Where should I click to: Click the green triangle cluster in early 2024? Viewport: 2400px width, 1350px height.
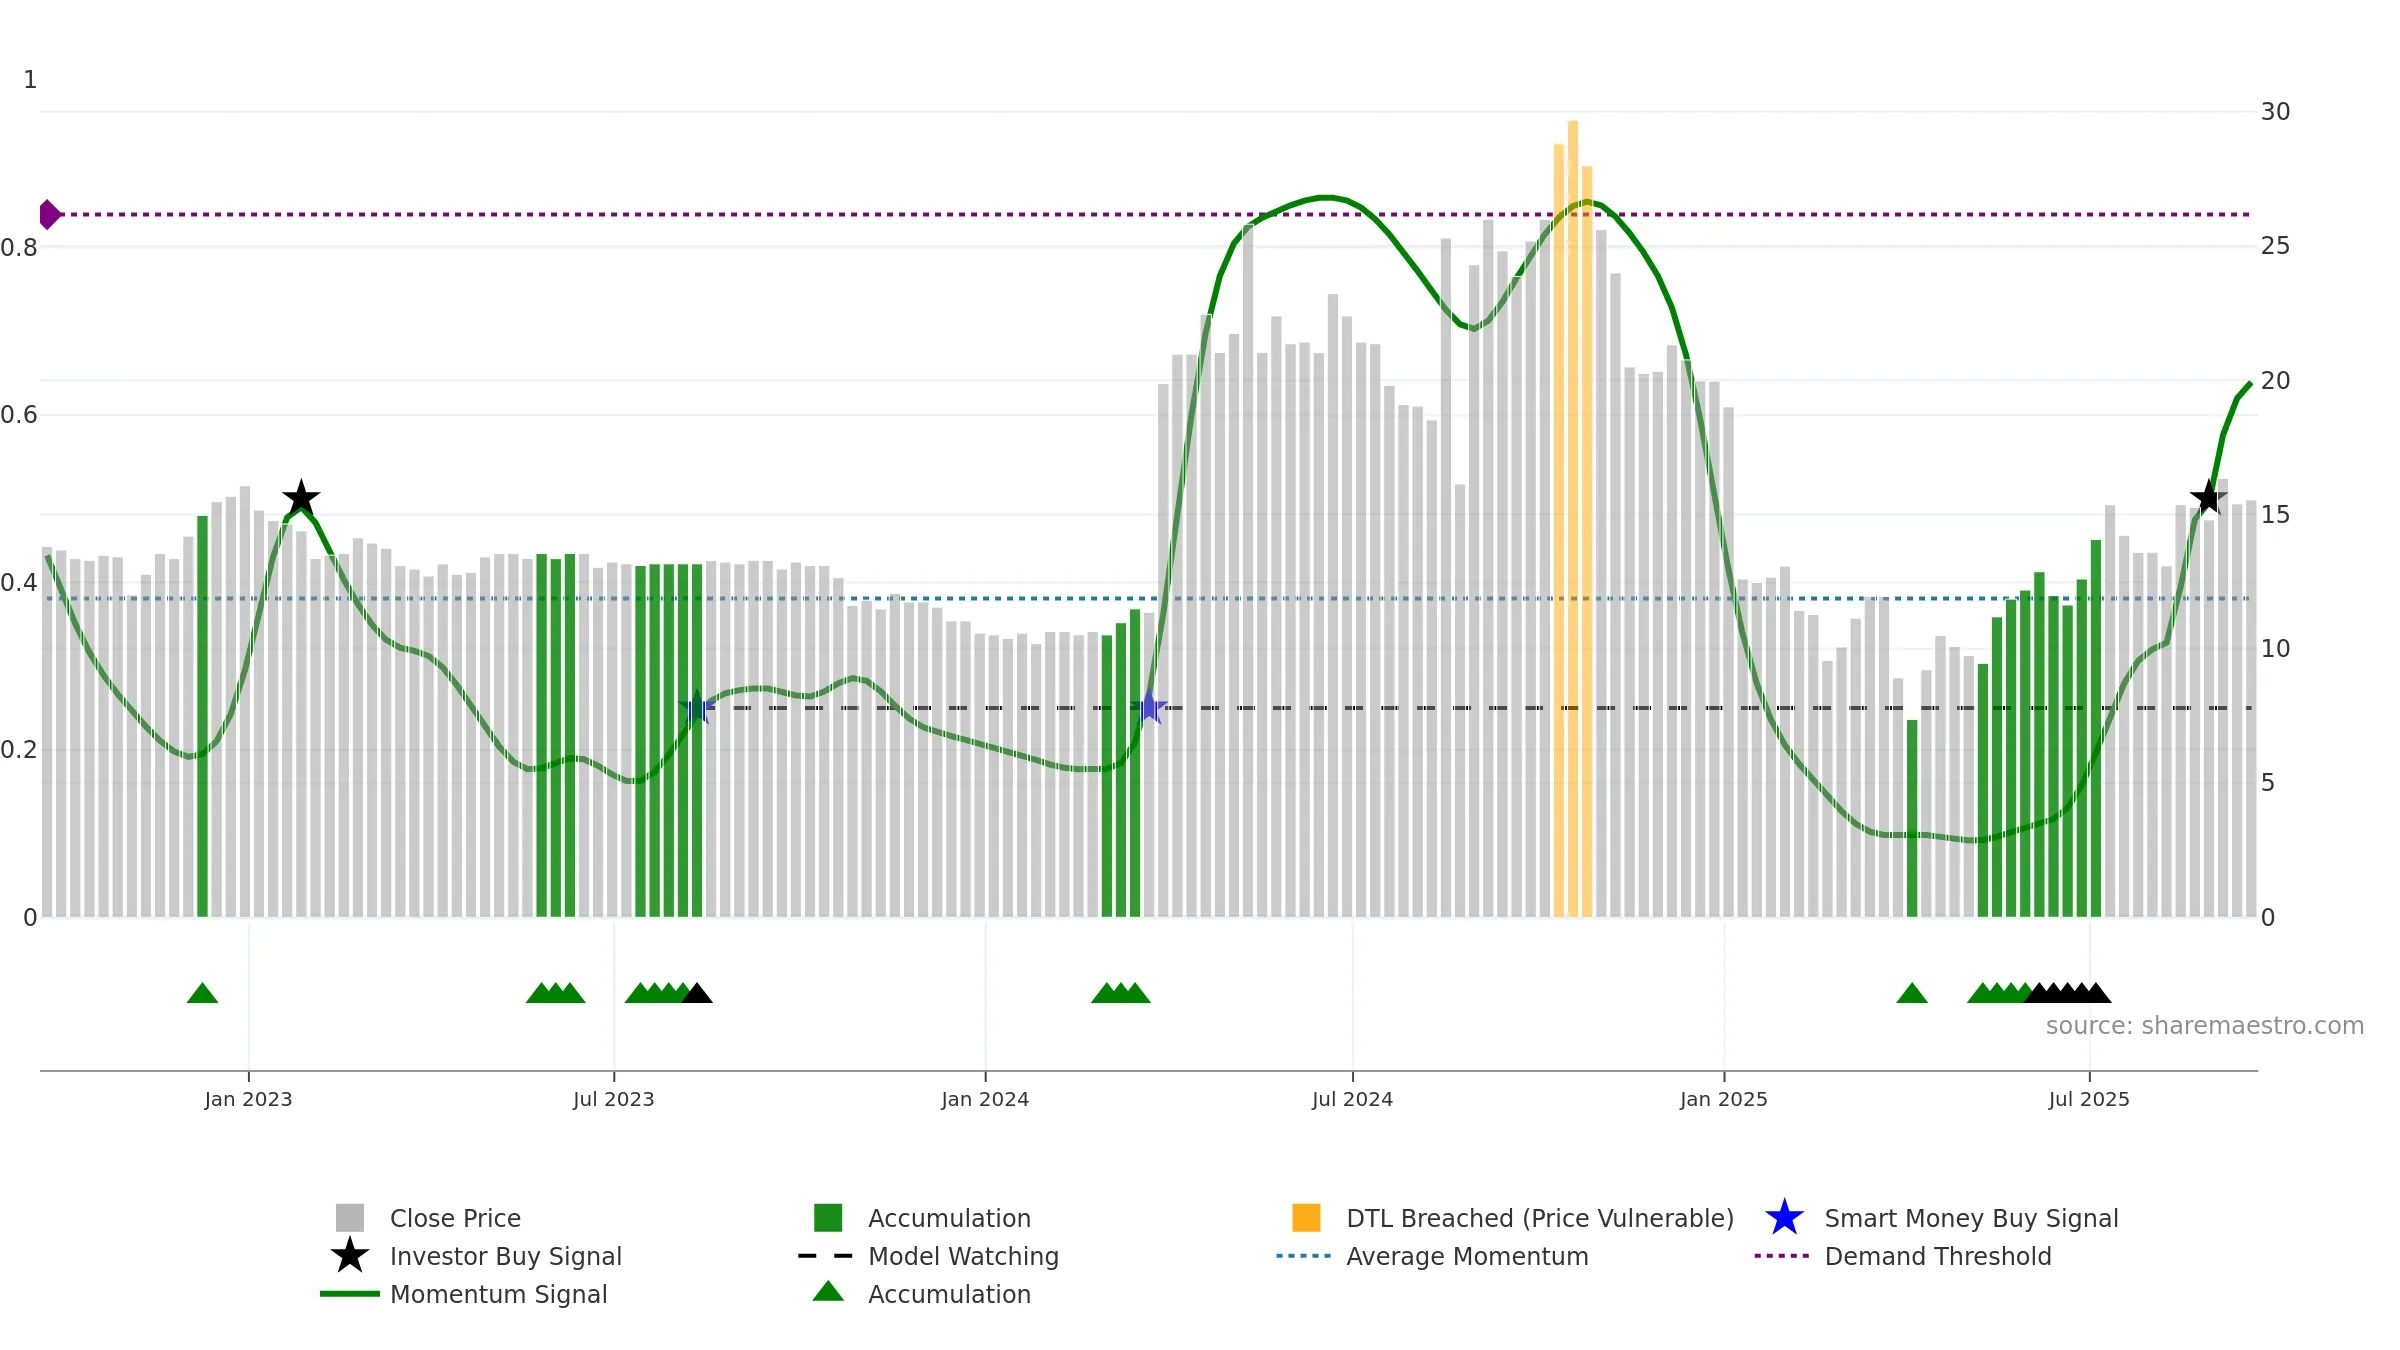tap(1121, 993)
